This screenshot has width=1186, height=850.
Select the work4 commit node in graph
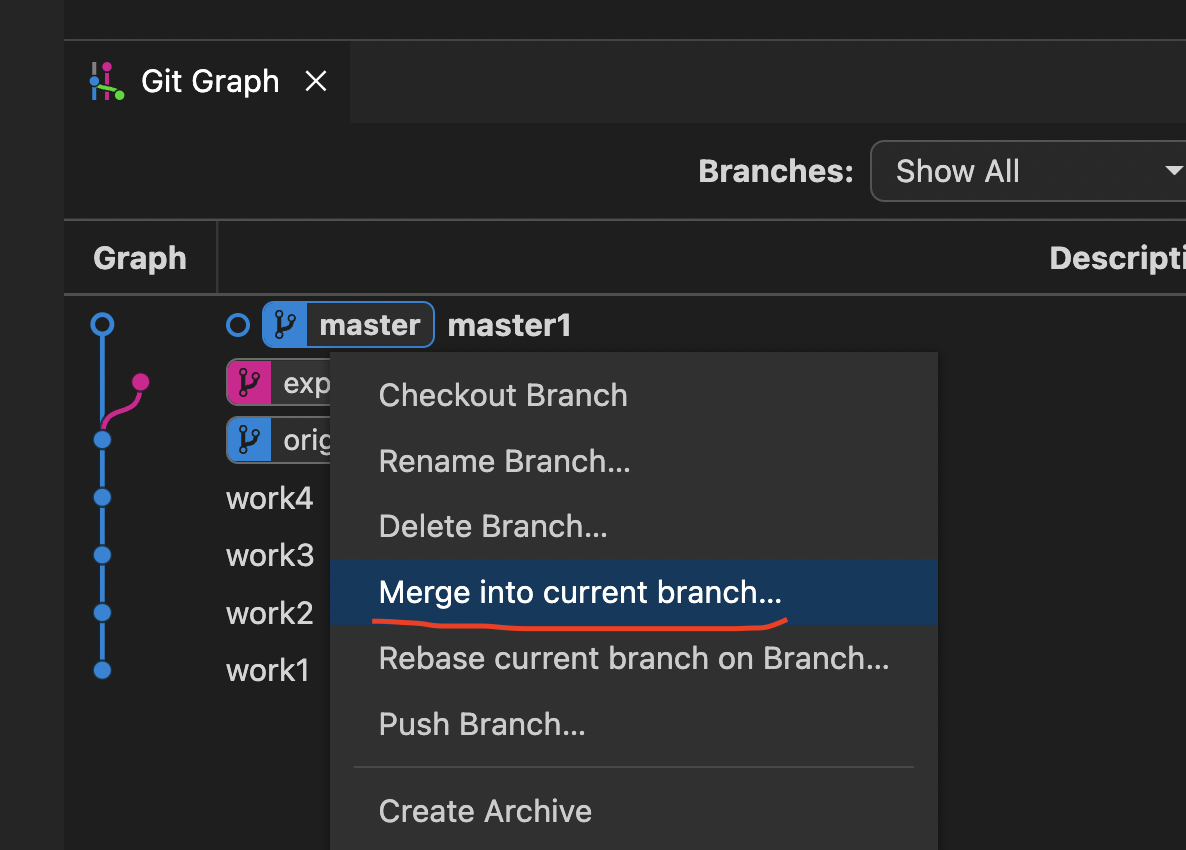tap(102, 498)
